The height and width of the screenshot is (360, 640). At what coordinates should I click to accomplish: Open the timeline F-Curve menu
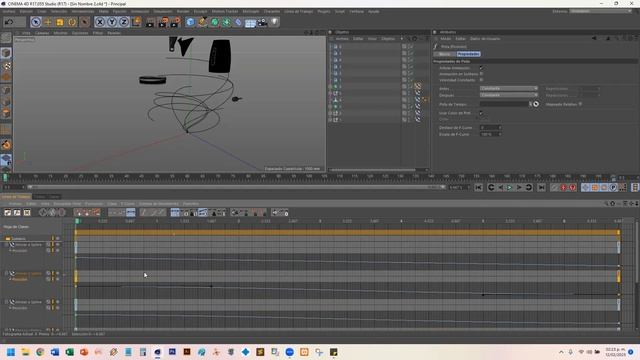click(127, 203)
